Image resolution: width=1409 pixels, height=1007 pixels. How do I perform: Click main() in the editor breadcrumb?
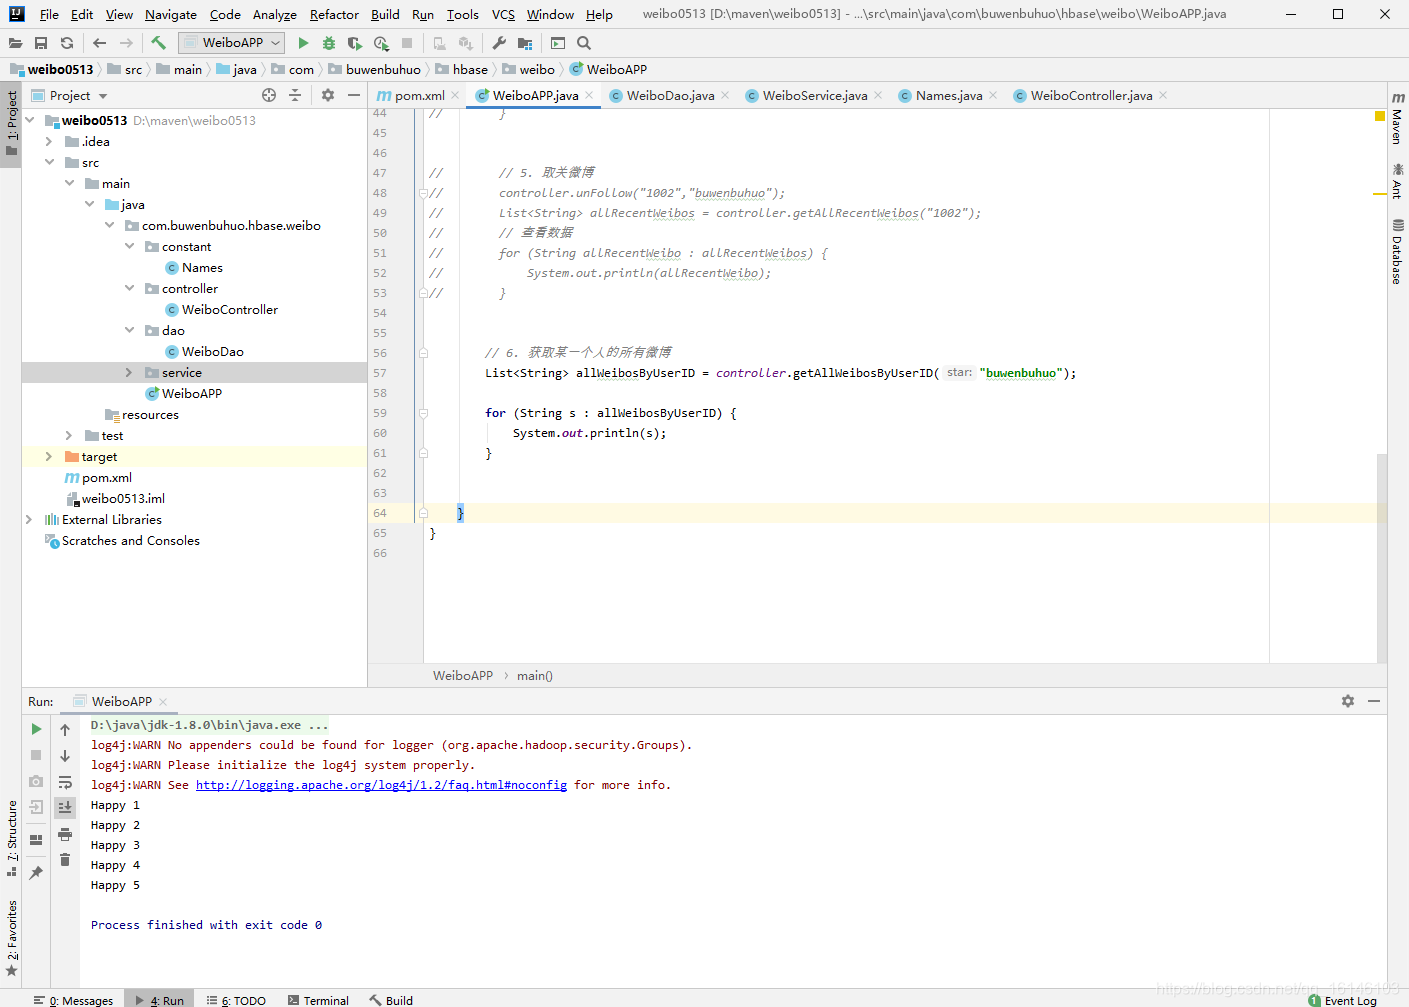[x=534, y=676]
